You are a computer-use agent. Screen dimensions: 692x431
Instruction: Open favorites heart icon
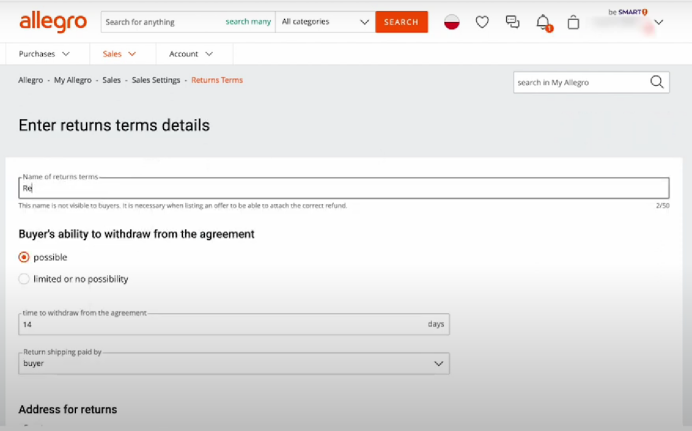pyautogui.click(x=482, y=22)
